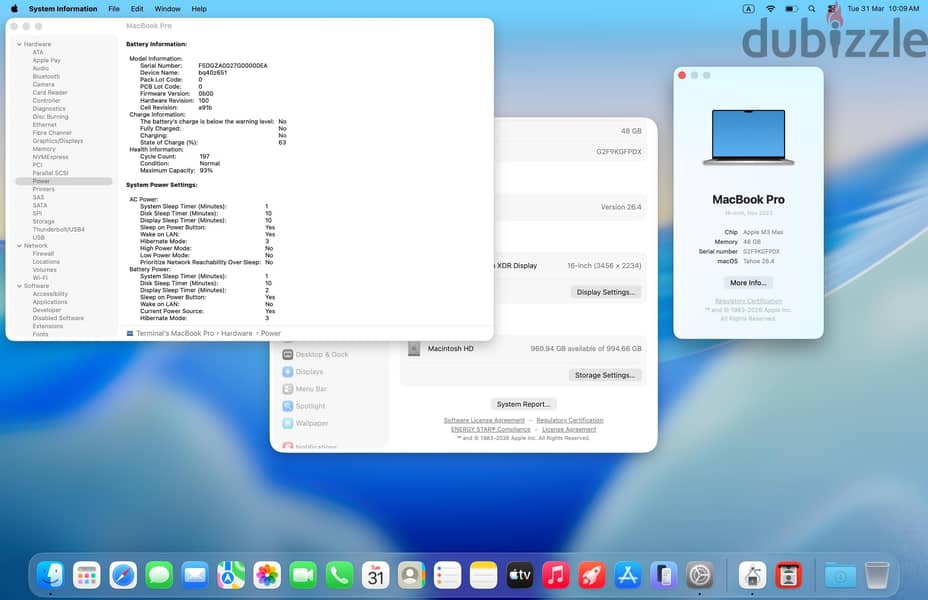Image resolution: width=928 pixels, height=600 pixels.
Task: Open Calendar showing 31 in the Dock
Action: pyautogui.click(x=375, y=575)
